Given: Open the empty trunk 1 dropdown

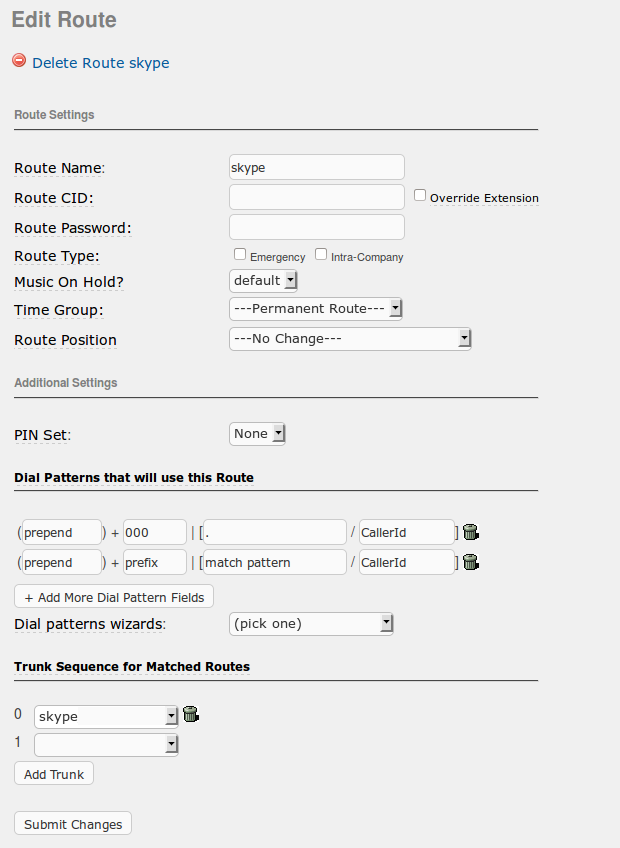Looking at the screenshot, I should point(106,744).
